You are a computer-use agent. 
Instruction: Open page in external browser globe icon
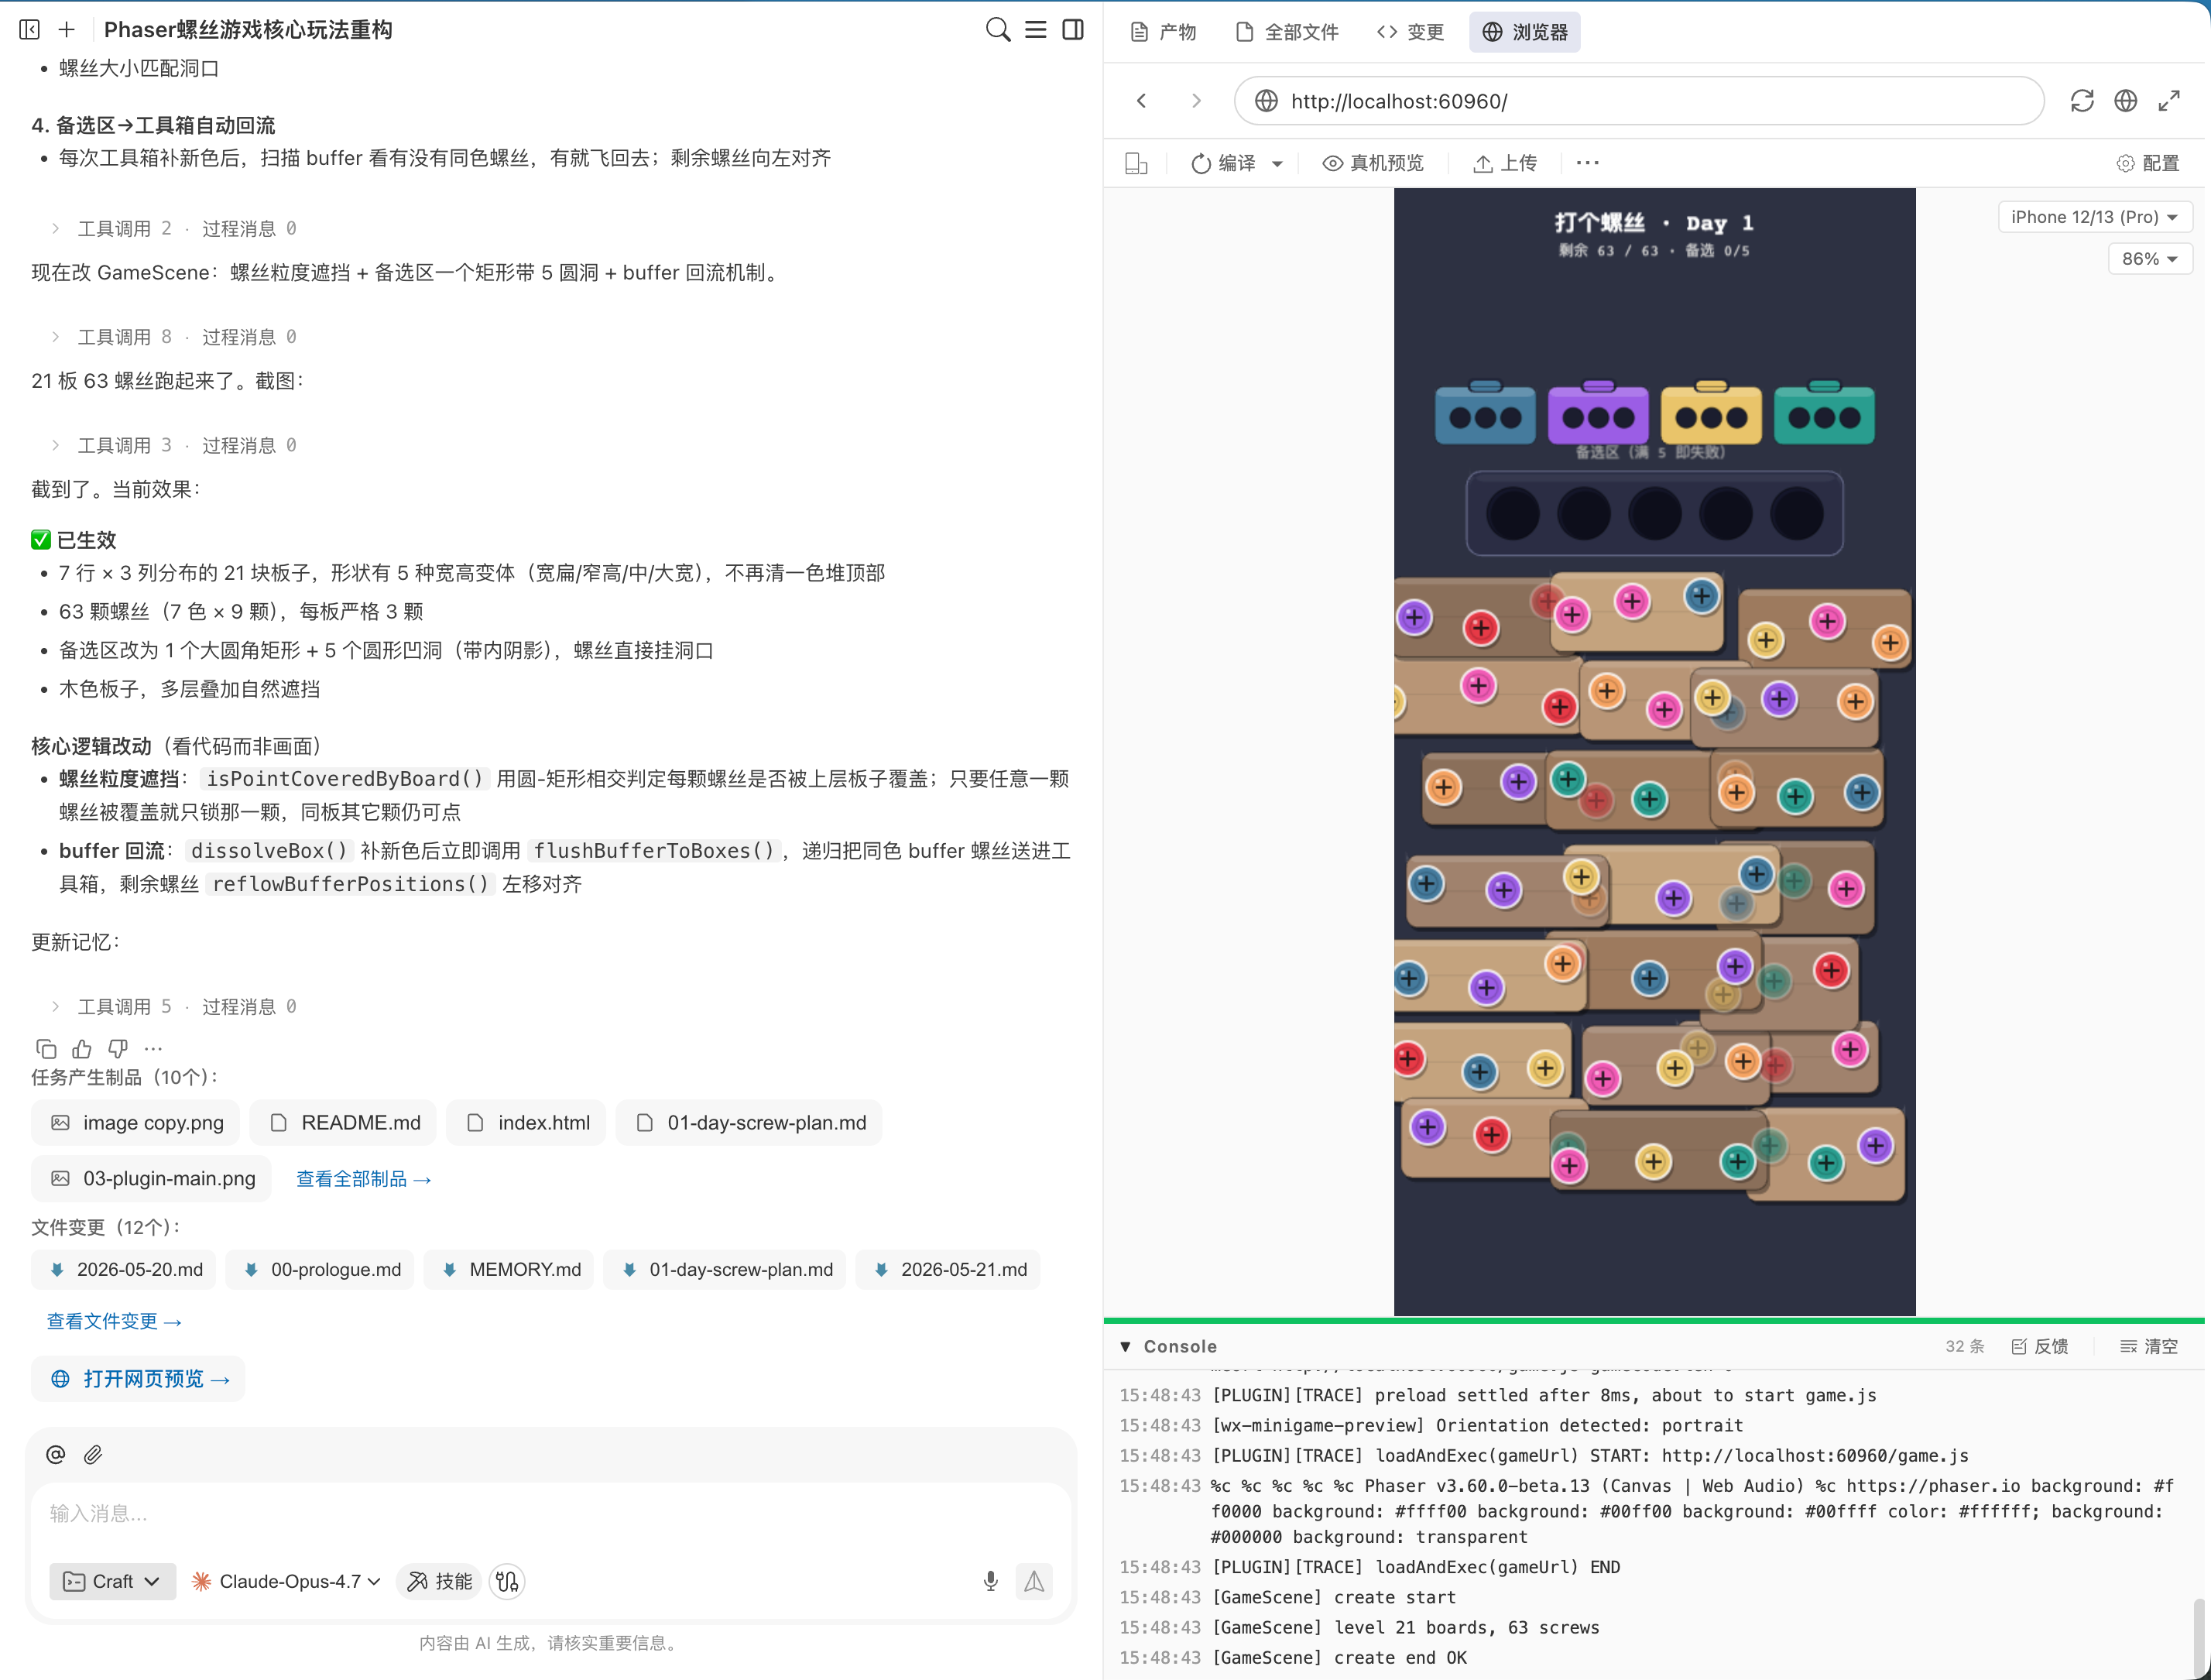[x=2125, y=101]
